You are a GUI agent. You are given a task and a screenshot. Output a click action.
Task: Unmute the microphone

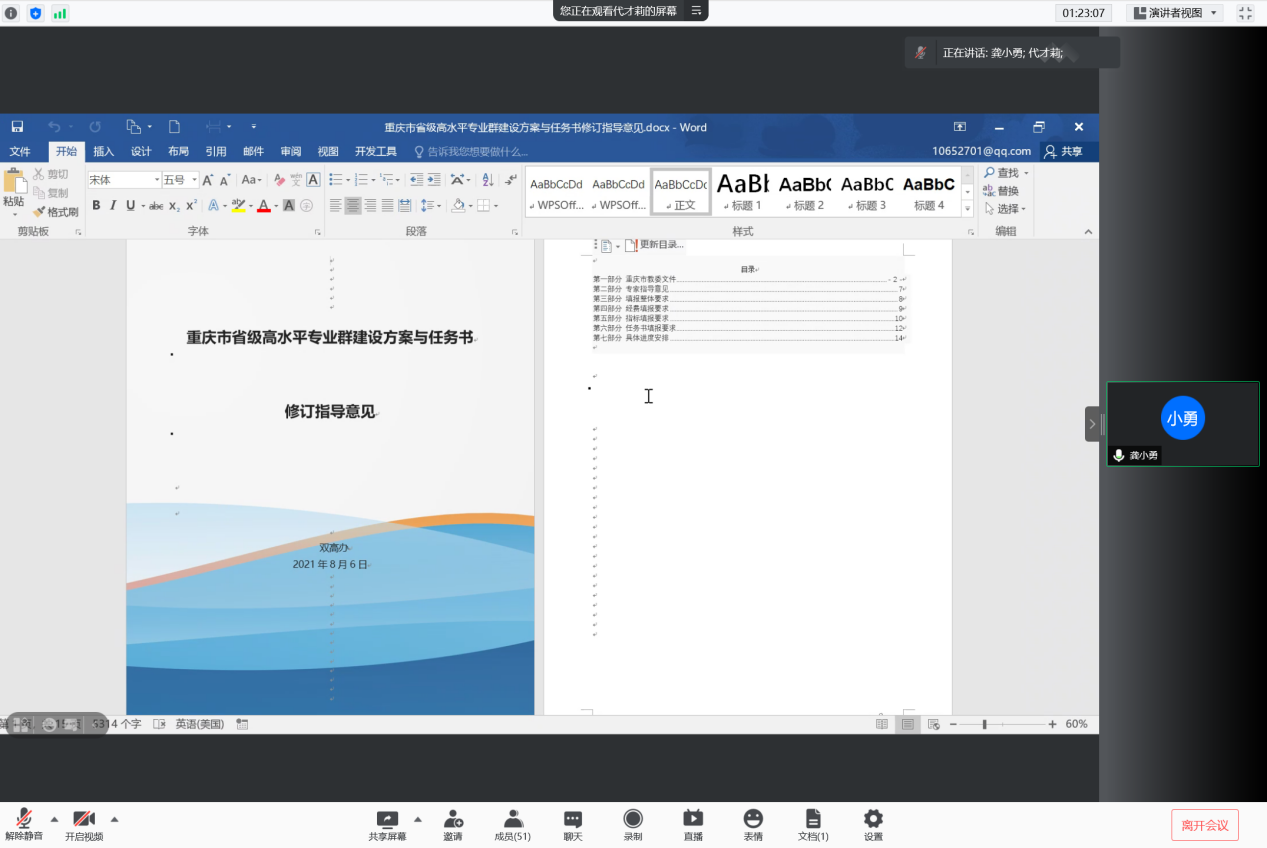[24, 819]
